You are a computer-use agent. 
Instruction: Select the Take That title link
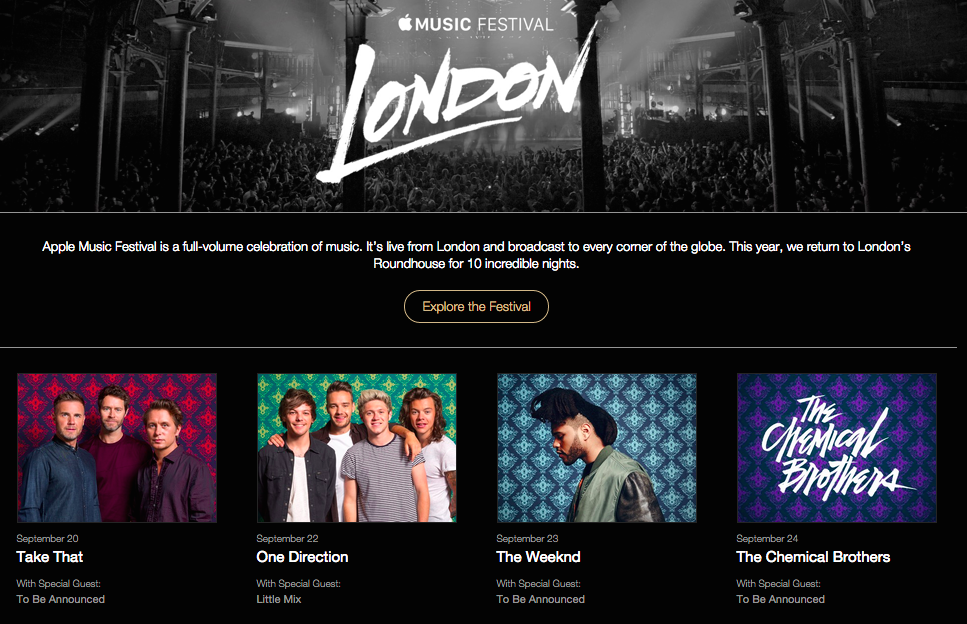click(50, 557)
